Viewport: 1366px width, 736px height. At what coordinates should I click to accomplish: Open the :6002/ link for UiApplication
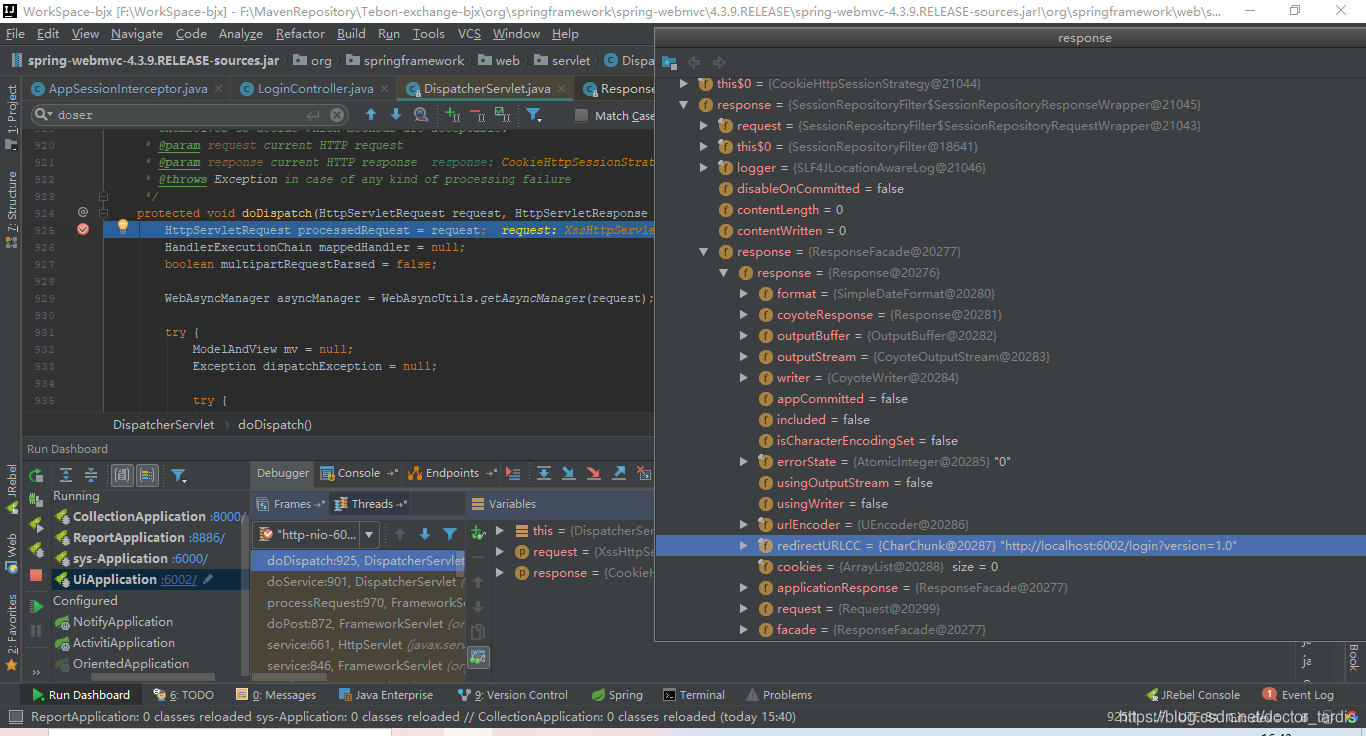[178, 580]
